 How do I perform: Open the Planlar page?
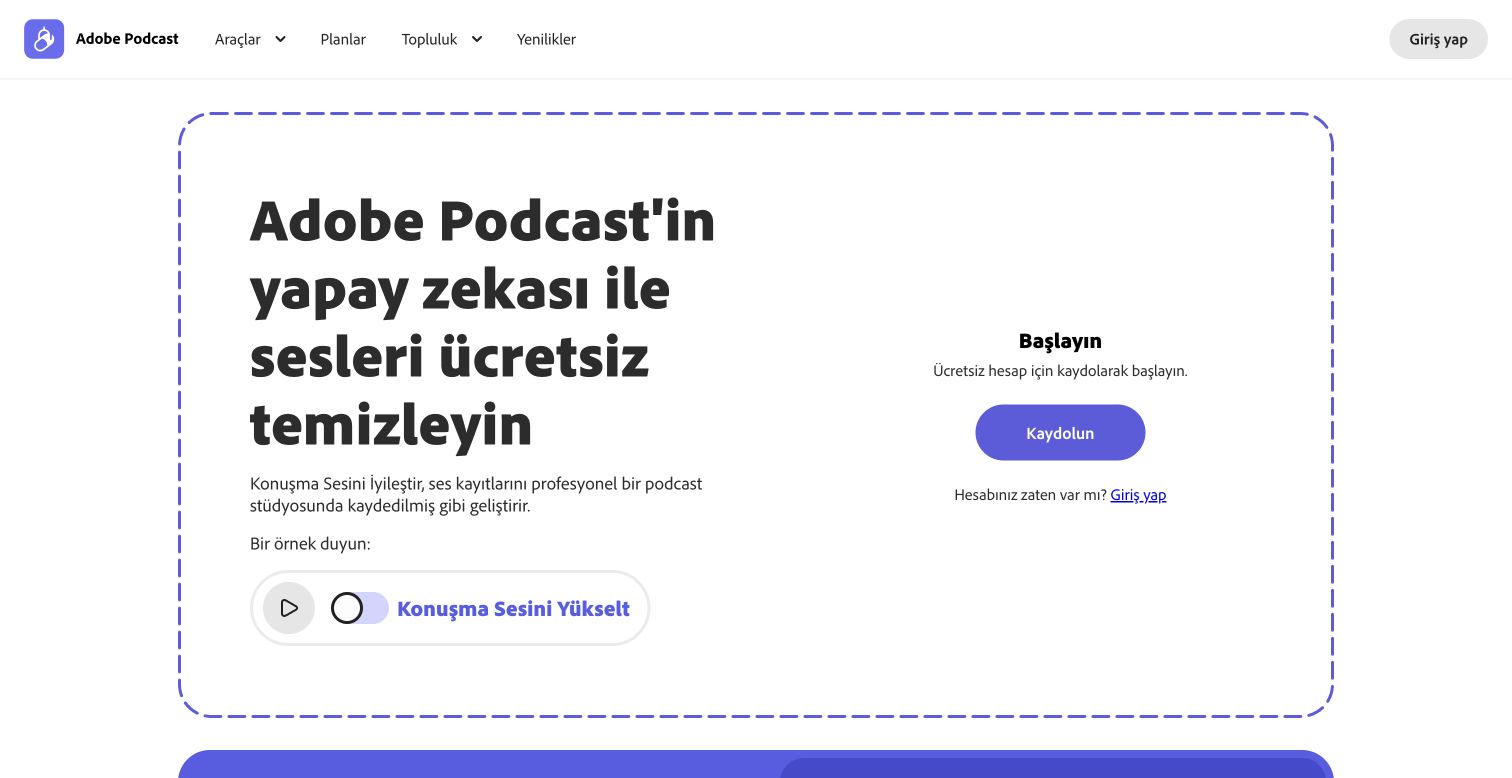(x=343, y=39)
